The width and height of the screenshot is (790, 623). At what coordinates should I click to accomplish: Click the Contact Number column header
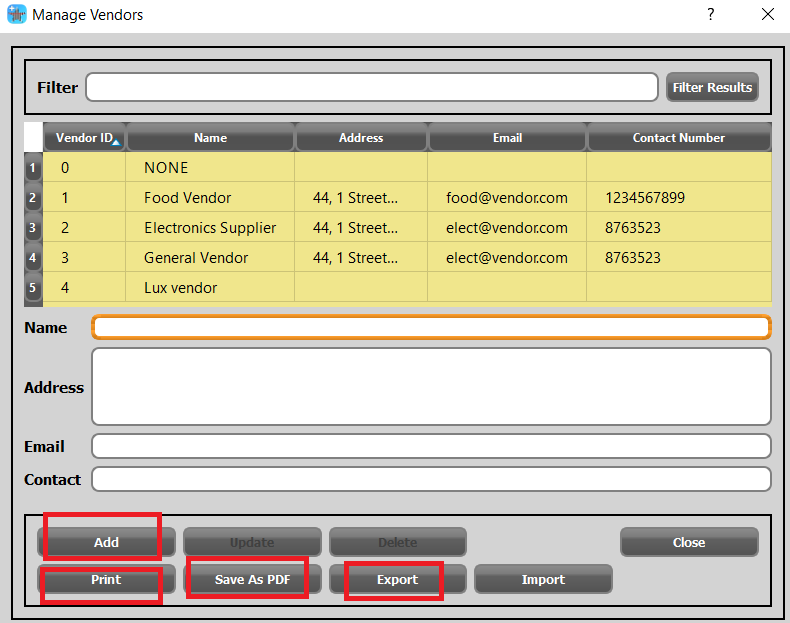point(678,138)
